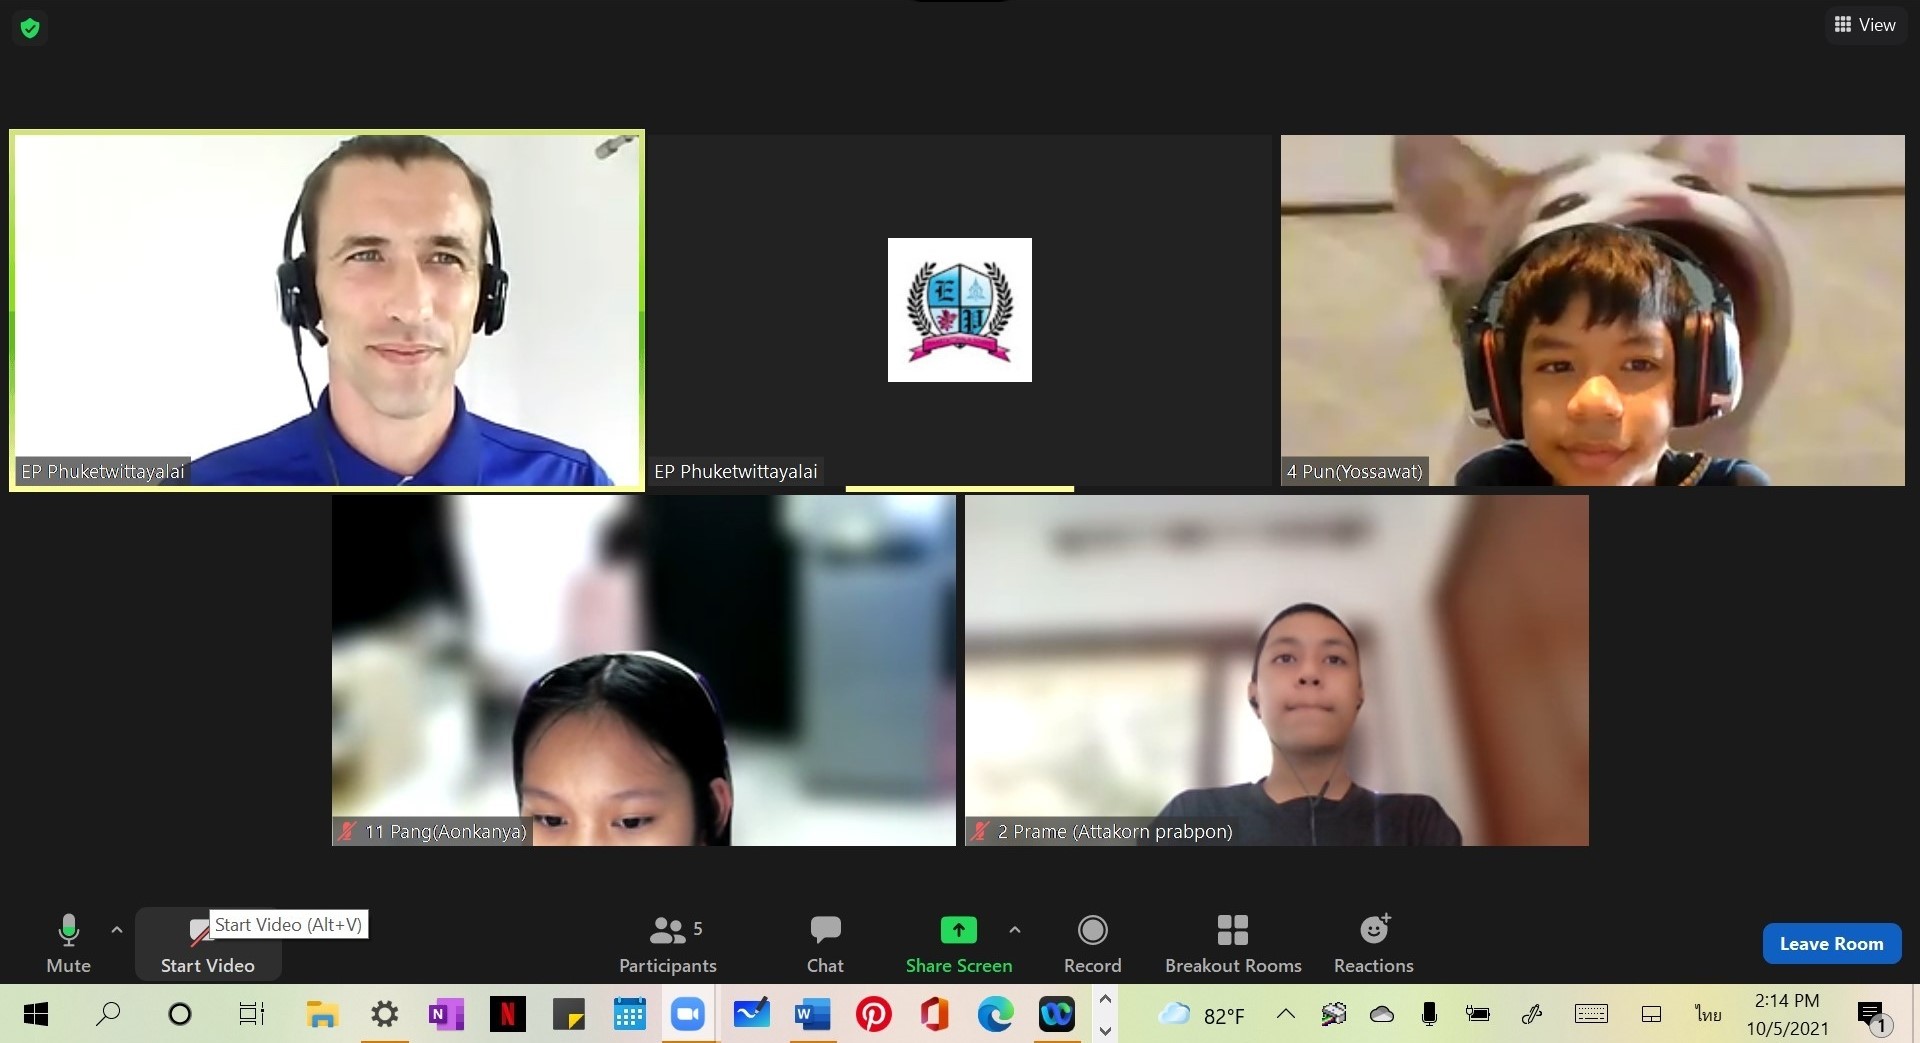Viewport: 1920px width, 1043px height.
Task: Click the green Share Screen button
Action: click(x=959, y=944)
